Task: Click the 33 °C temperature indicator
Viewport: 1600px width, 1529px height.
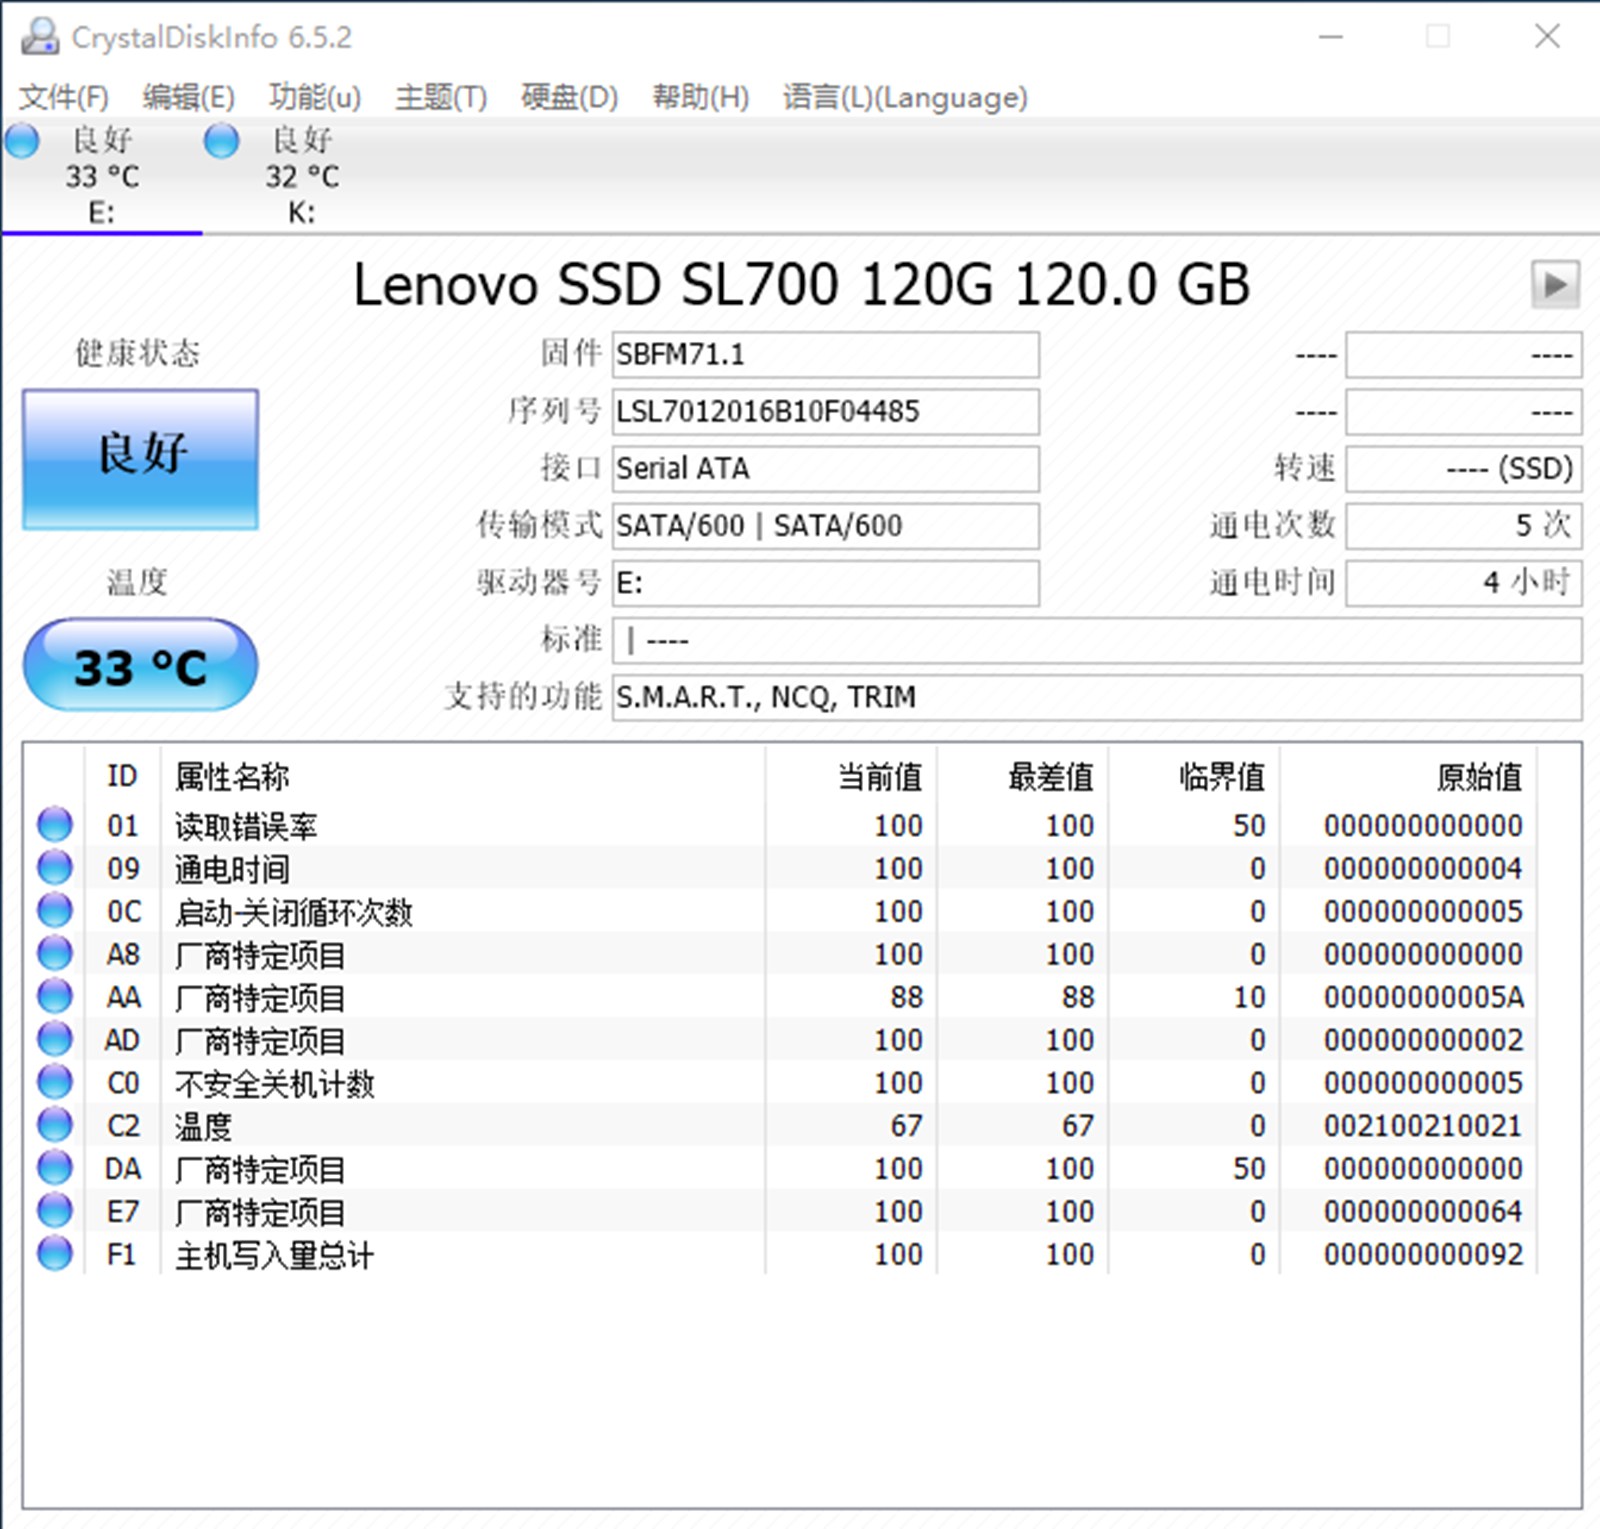Action: (140, 663)
